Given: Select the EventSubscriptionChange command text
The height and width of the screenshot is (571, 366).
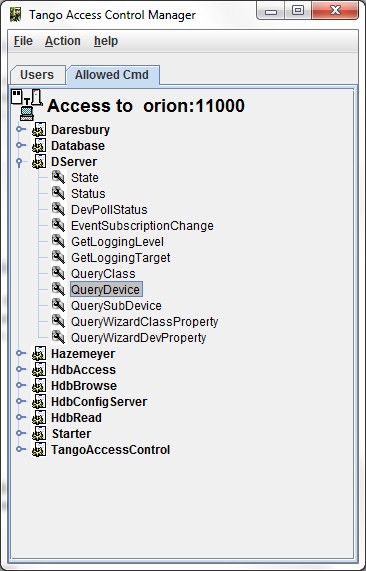Looking at the screenshot, I should (142, 226).
